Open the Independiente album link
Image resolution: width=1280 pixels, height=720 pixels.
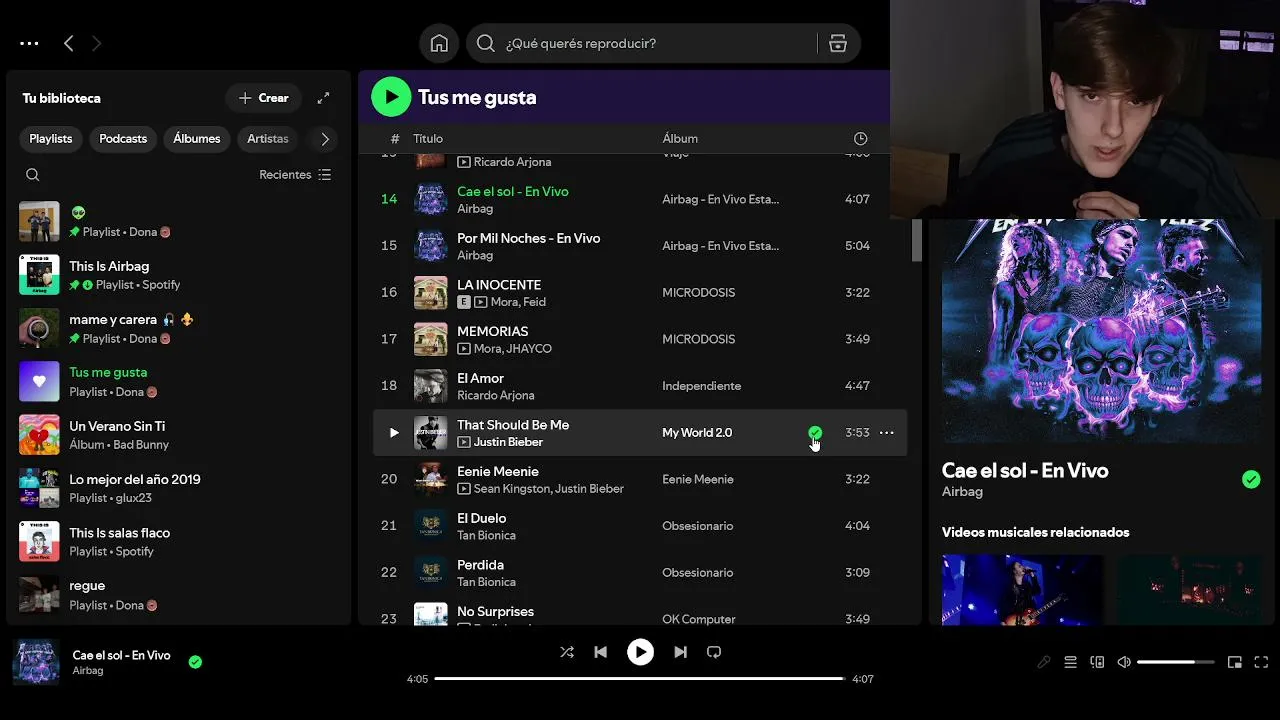(x=702, y=386)
